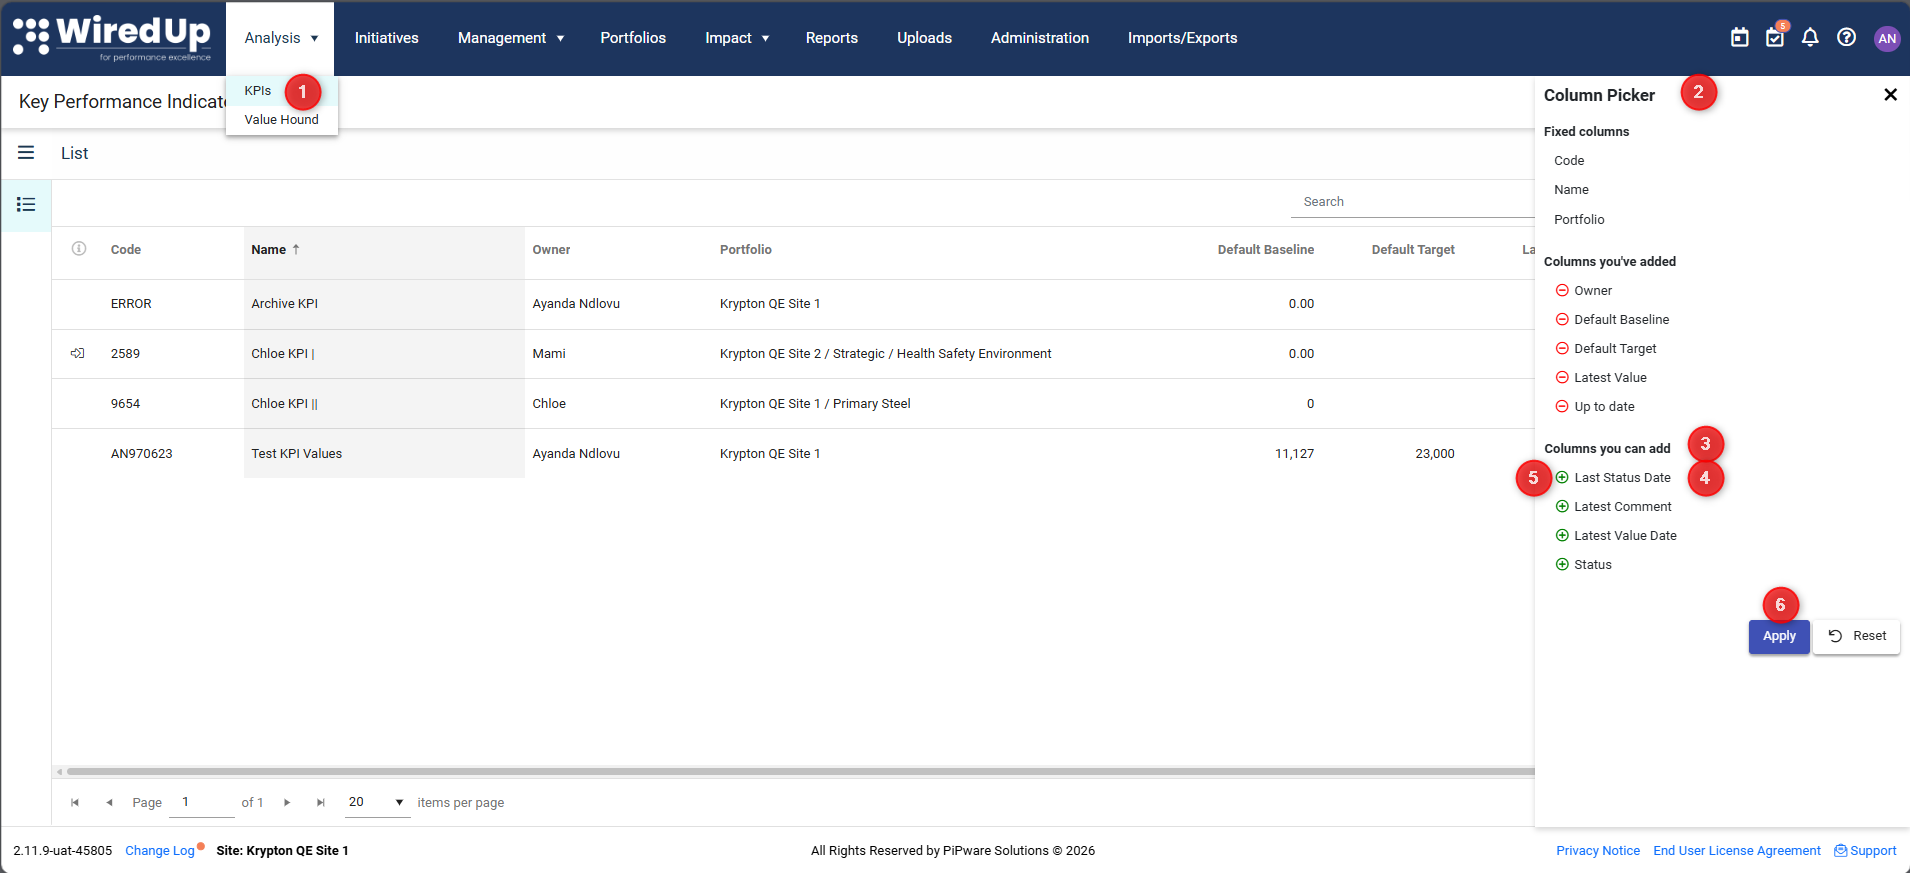Go to first page of results
1910x873 pixels.
tap(75, 803)
